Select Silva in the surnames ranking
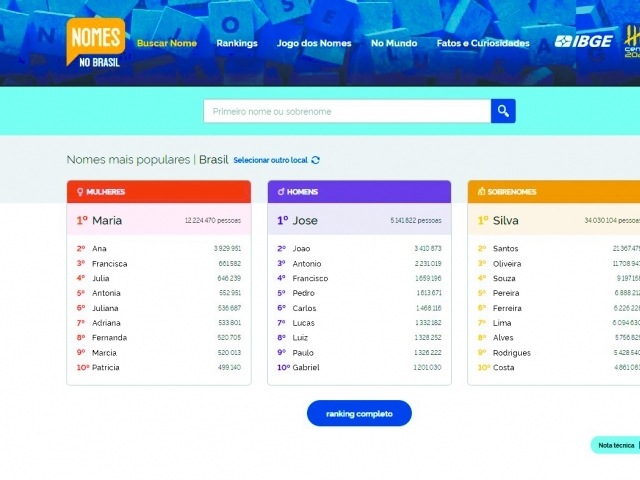Image resolution: width=640 pixels, height=480 pixels. [x=505, y=220]
